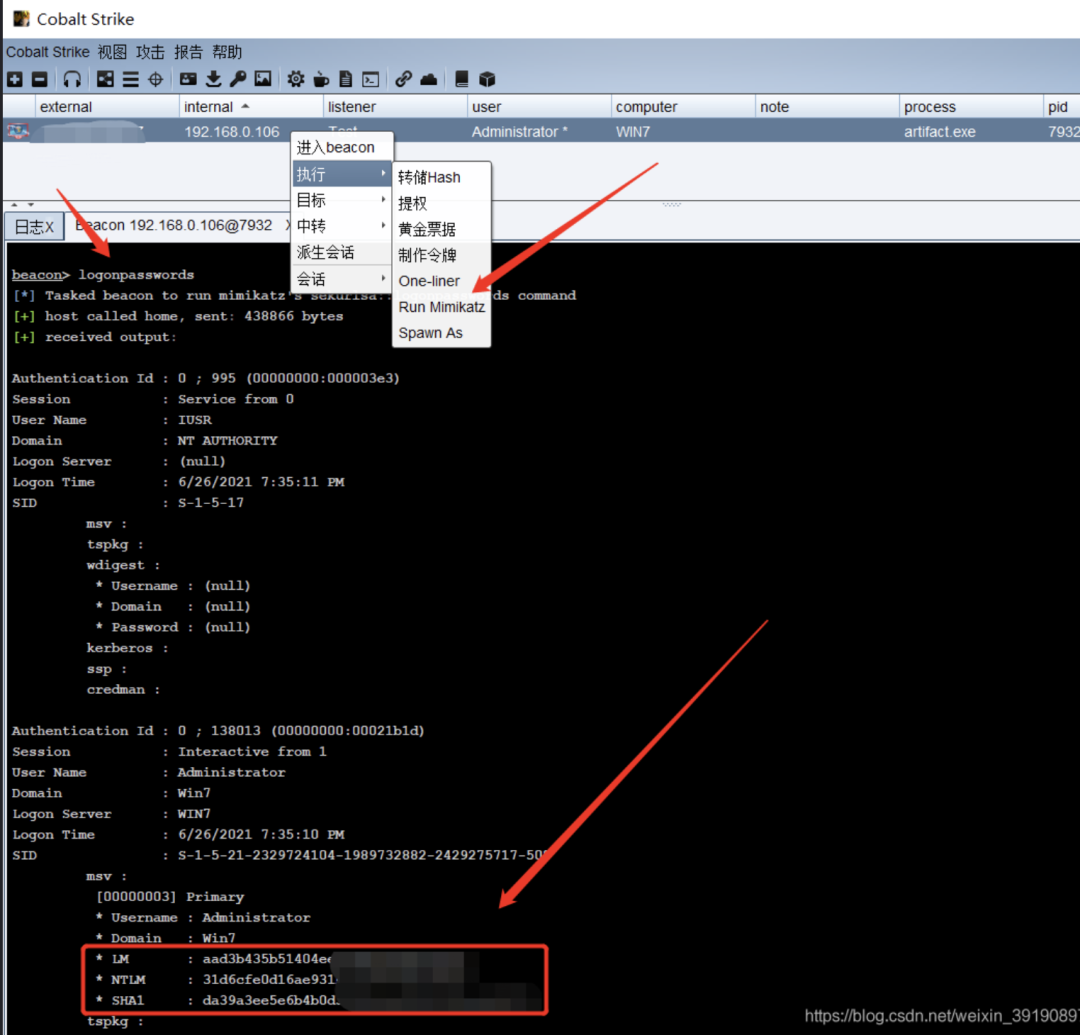
Task: Open the 视图 menu
Action: coord(112,52)
